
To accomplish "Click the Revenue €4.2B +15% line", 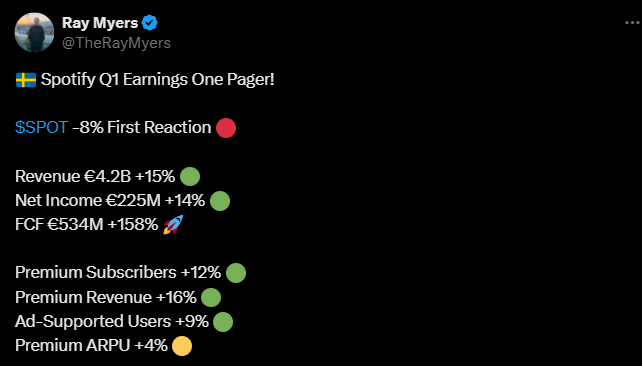I will (95, 176).
